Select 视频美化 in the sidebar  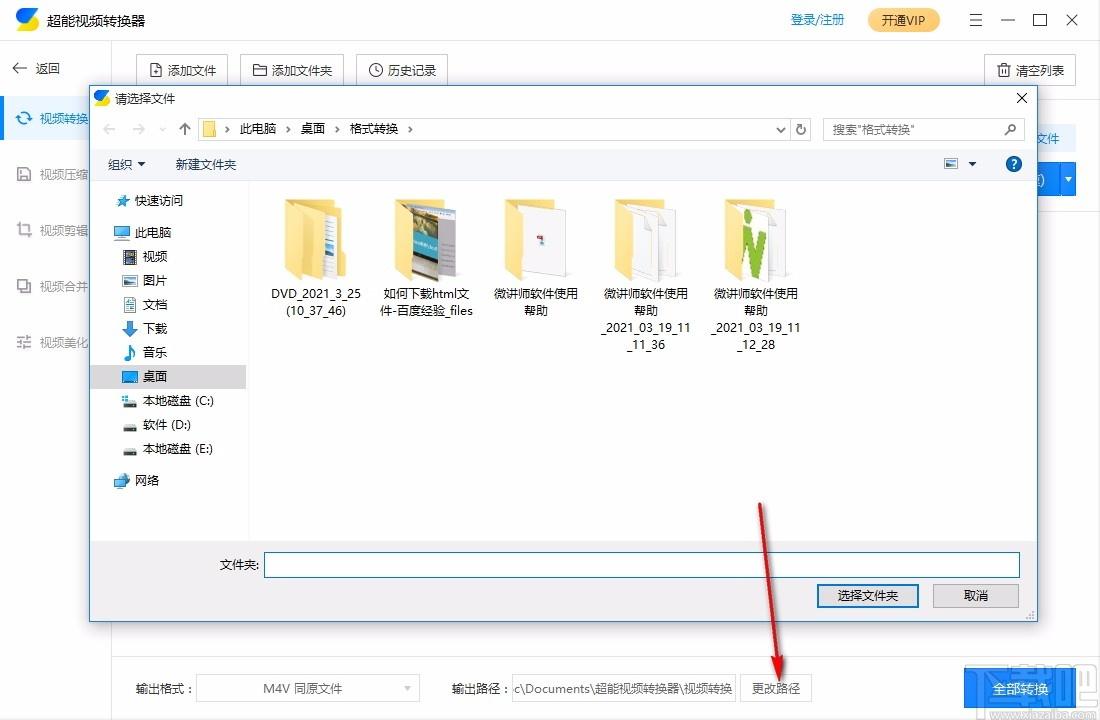click(53, 342)
